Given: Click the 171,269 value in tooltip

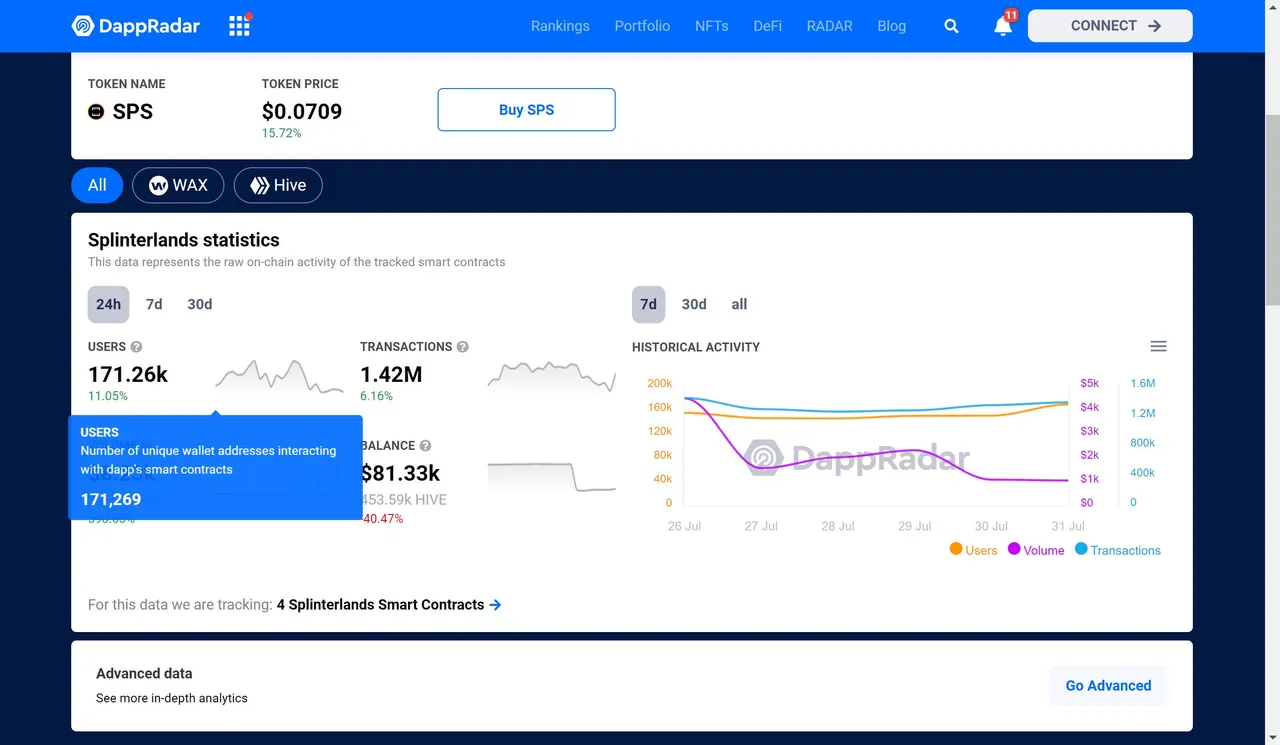Looking at the screenshot, I should tap(111, 500).
